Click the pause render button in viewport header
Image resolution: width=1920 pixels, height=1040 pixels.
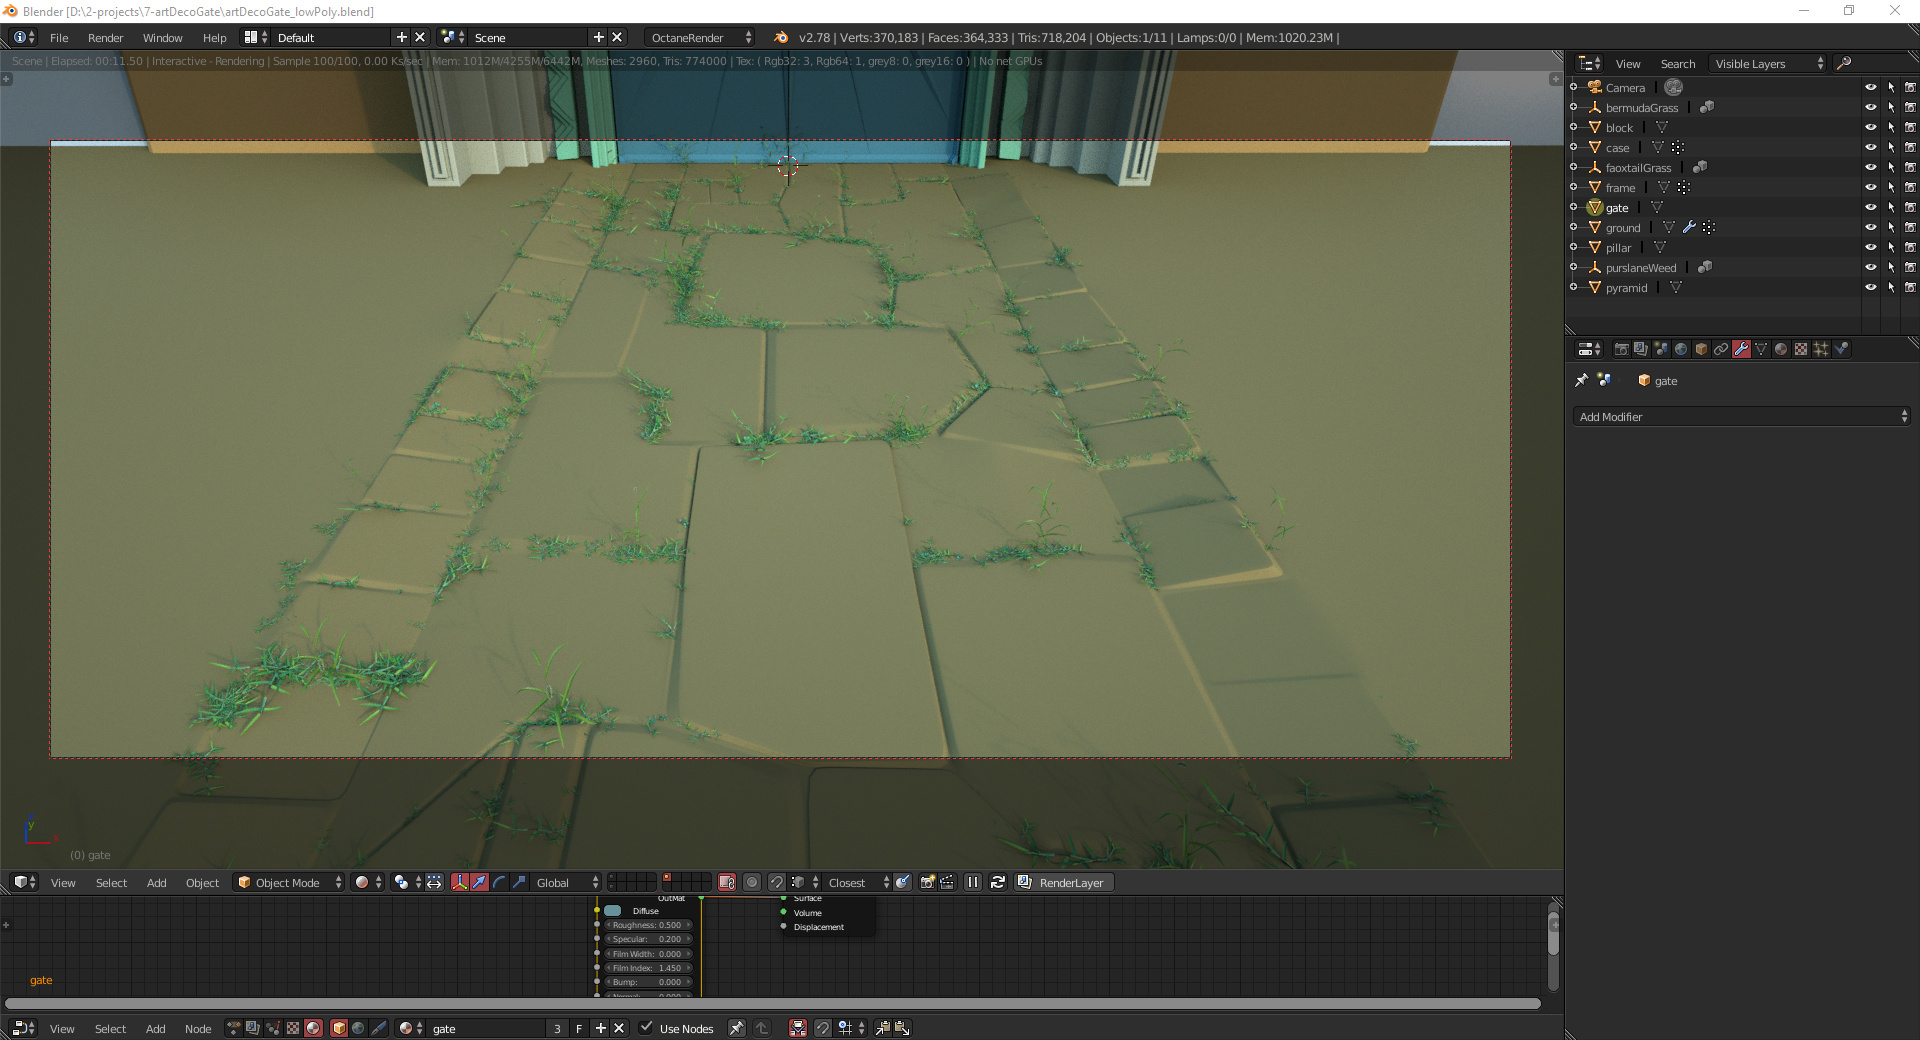[972, 882]
